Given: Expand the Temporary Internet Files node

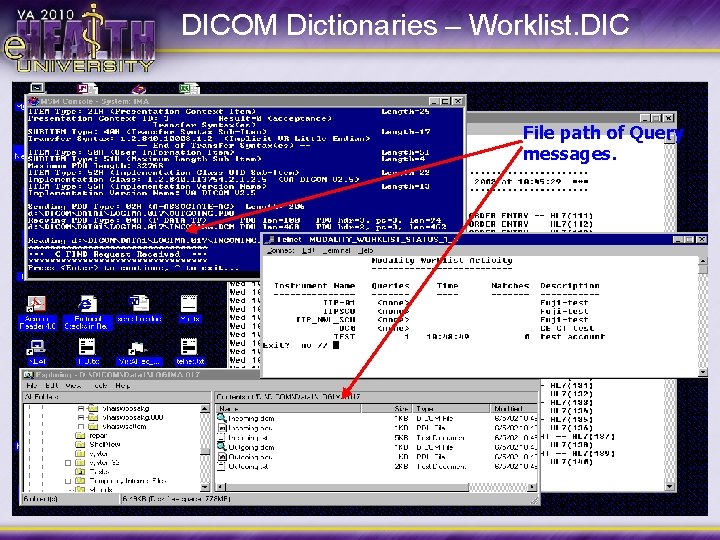Looking at the screenshot, I should (68, 481).
